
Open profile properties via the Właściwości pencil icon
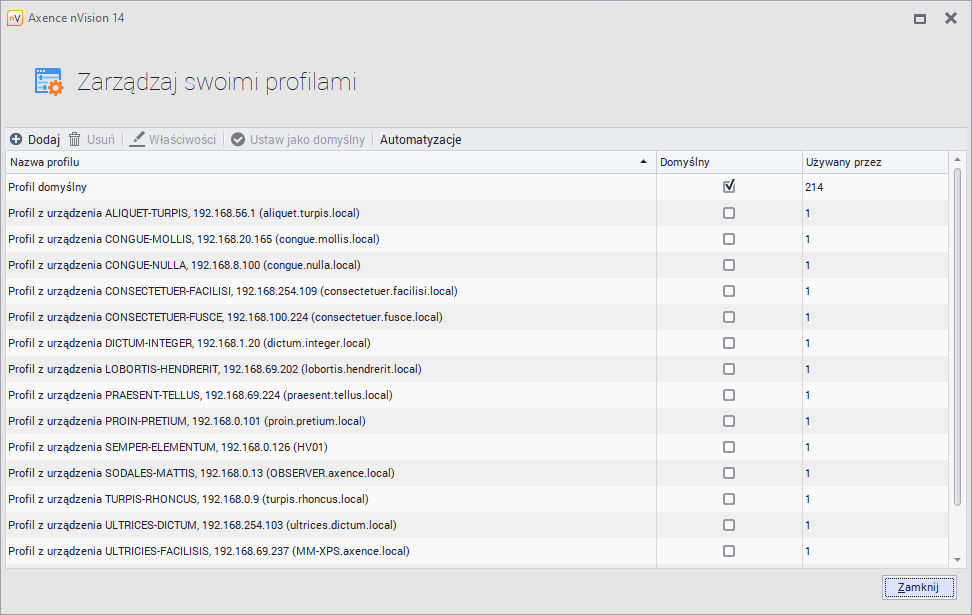(x=135, y=139)
